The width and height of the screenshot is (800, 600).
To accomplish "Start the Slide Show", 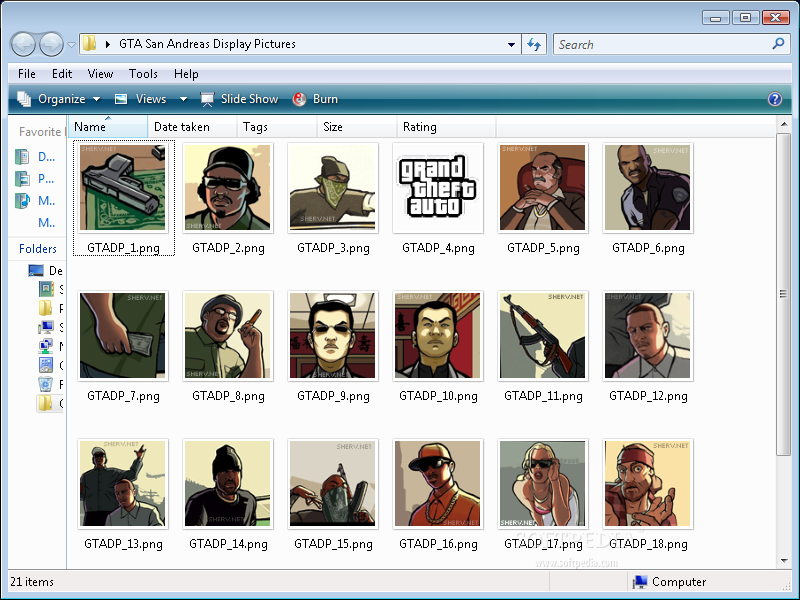I will point(239,99).
